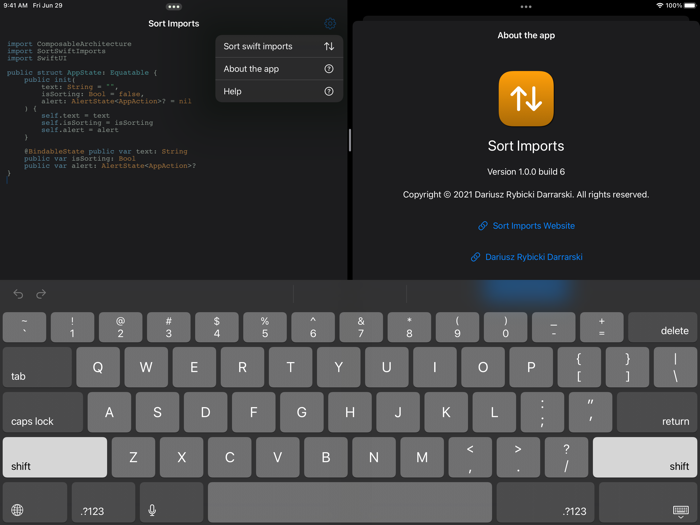Toggle the right shift key

click(645, 457)
